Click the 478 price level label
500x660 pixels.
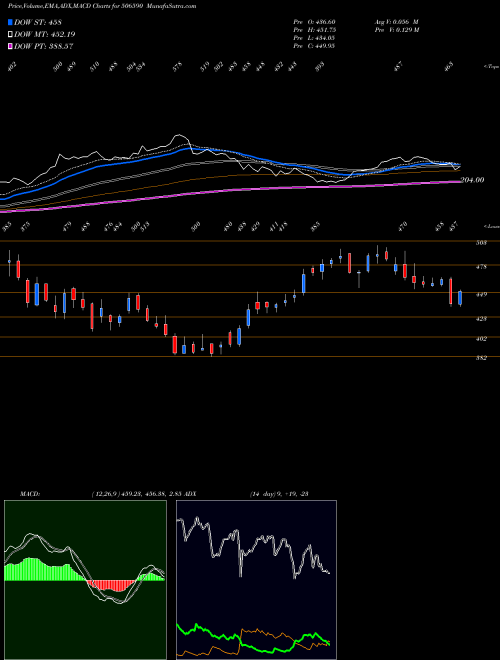[x=482, y=267]
